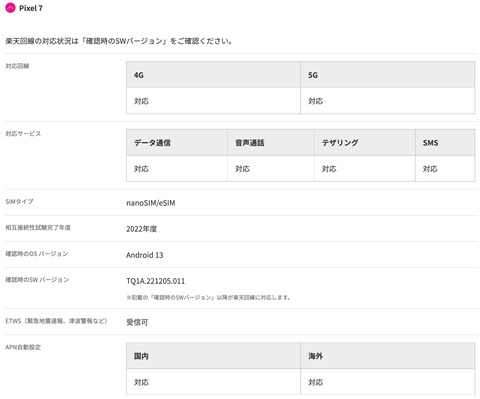
Task: Click 対応 value under データ通信
Action: point(141,169)
